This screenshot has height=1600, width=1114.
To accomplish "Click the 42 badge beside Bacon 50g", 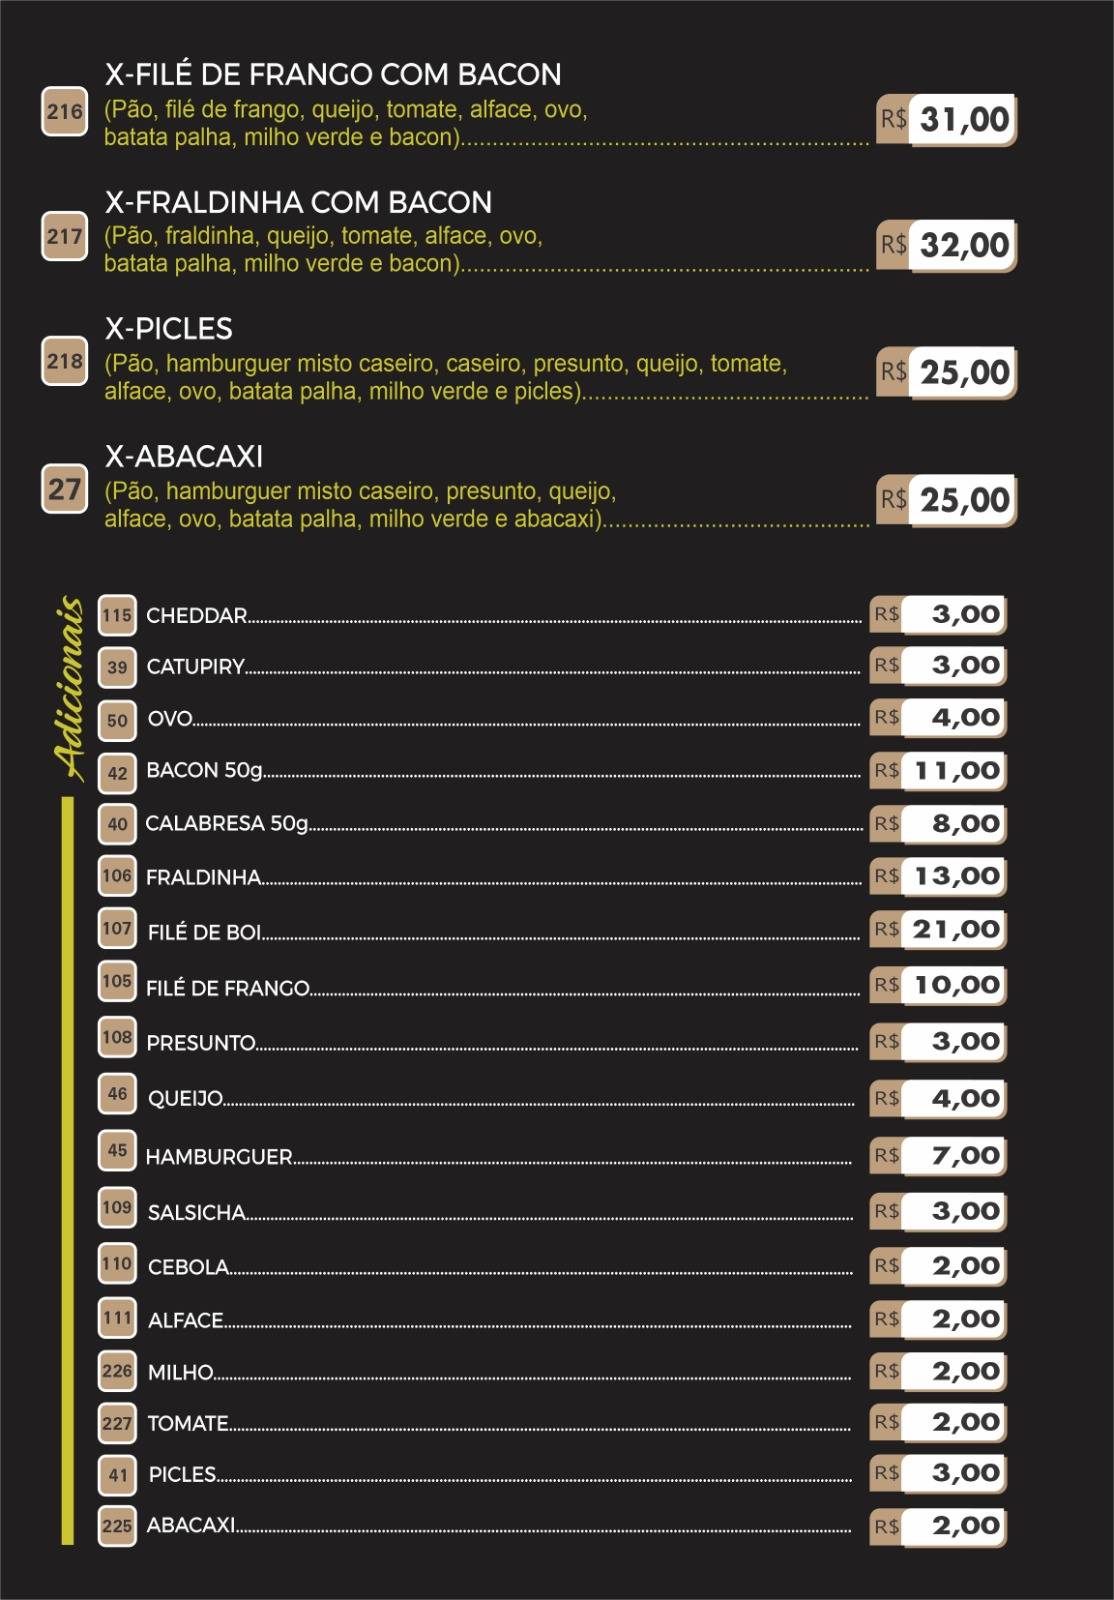I will pos(117,772).
